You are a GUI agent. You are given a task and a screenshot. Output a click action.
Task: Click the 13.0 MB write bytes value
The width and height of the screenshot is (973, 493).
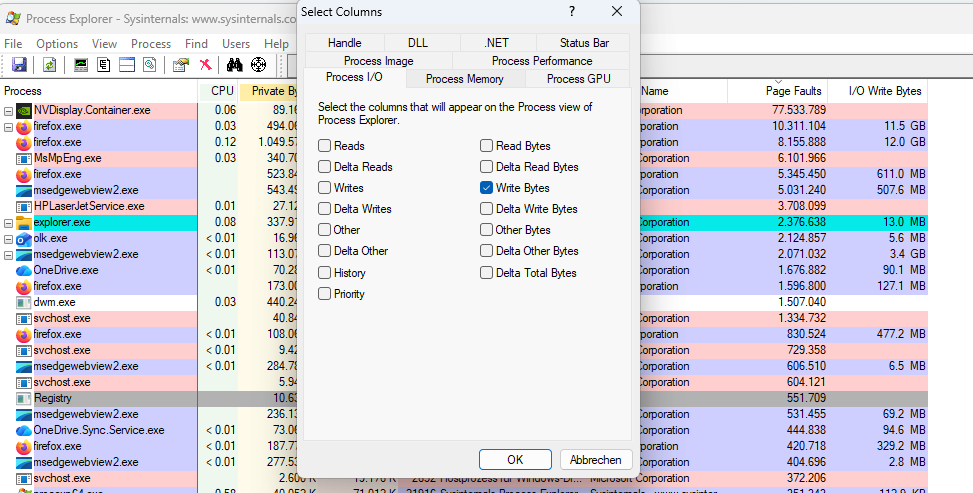(x=904, y=222)
